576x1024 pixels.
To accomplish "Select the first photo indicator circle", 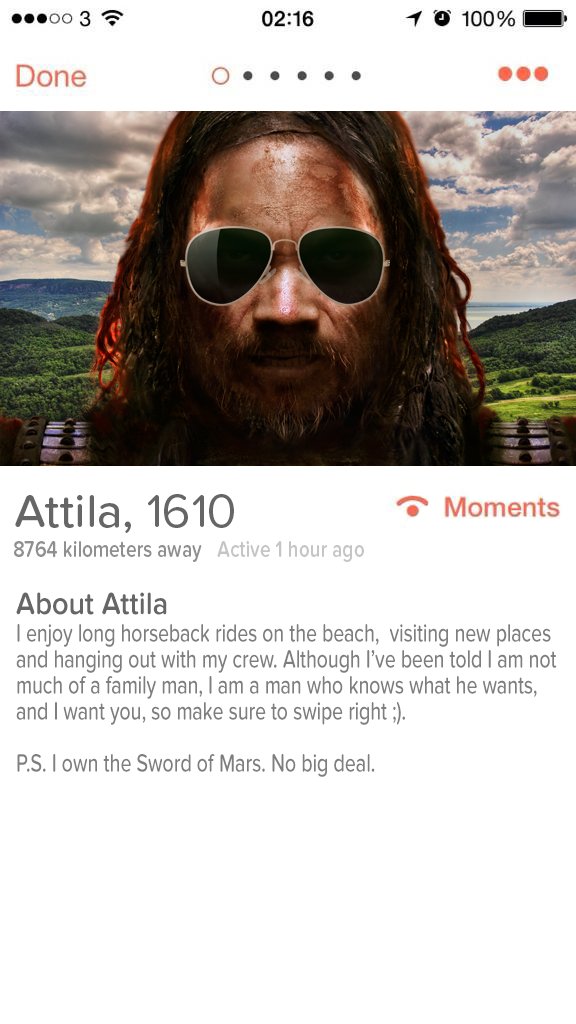I will click(221, 76).
